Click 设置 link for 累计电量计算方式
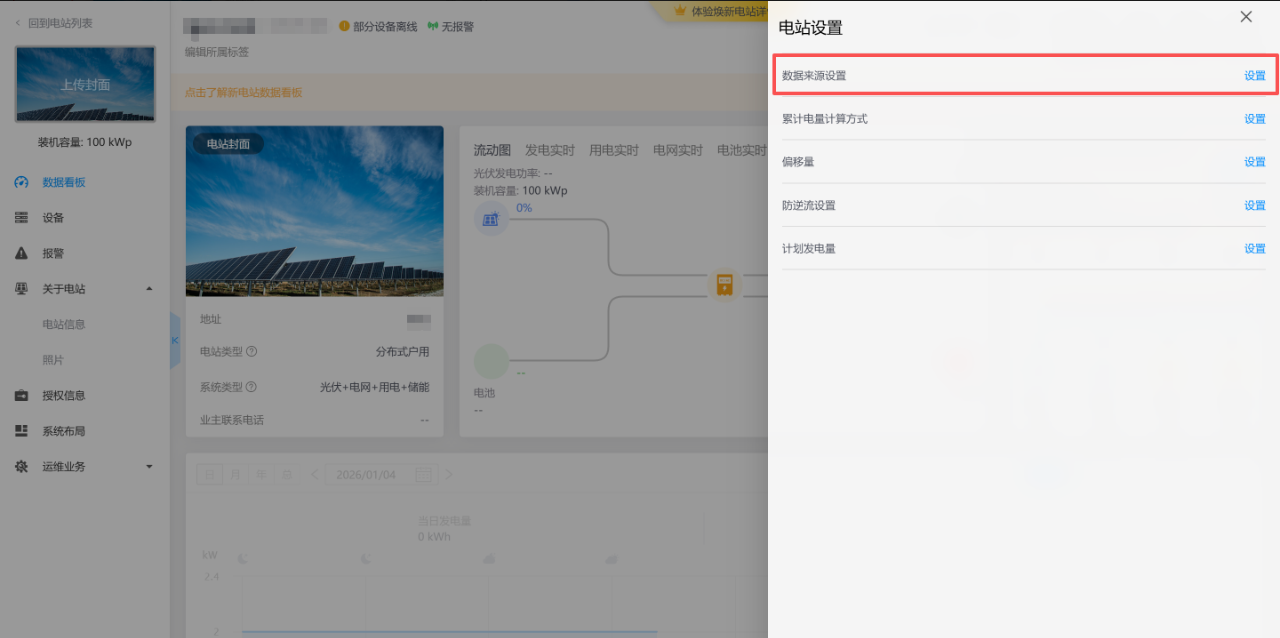The width and height of the screenshot is (1280, 638). [x=1254, y=119]
